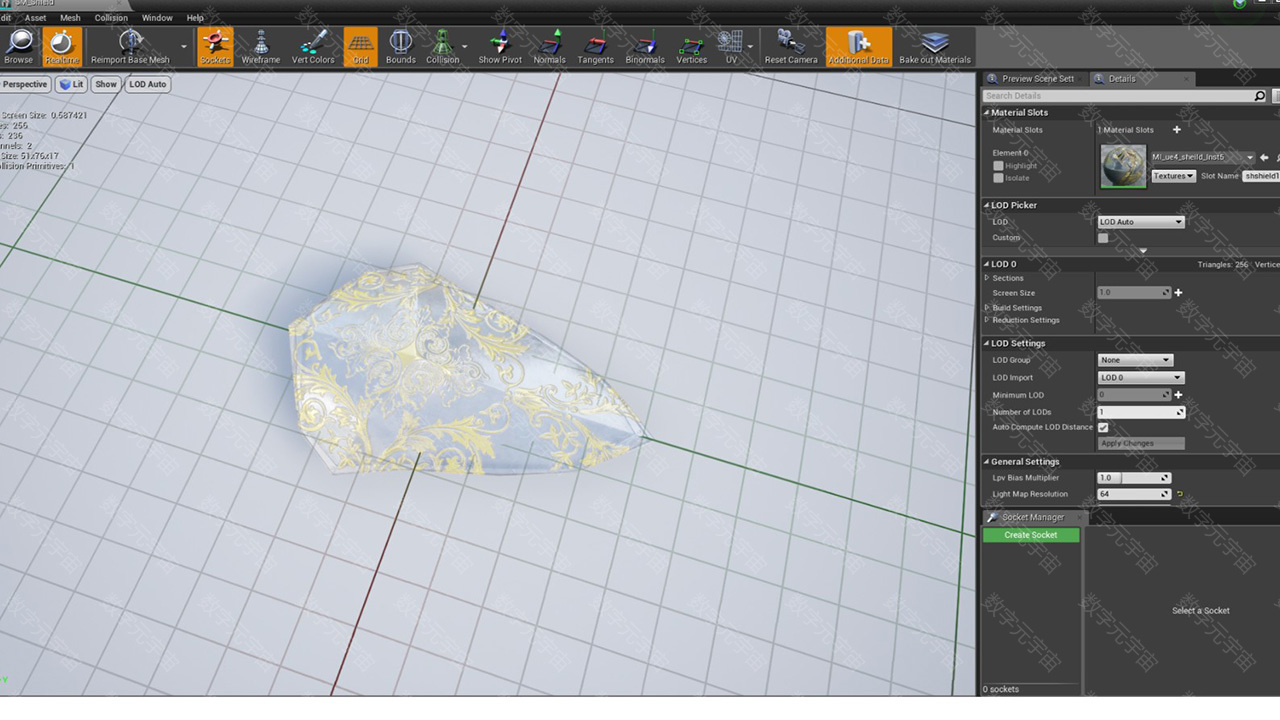Open the Perspective viewport dropdown
1280x720 pixels.
coord(25,84)
